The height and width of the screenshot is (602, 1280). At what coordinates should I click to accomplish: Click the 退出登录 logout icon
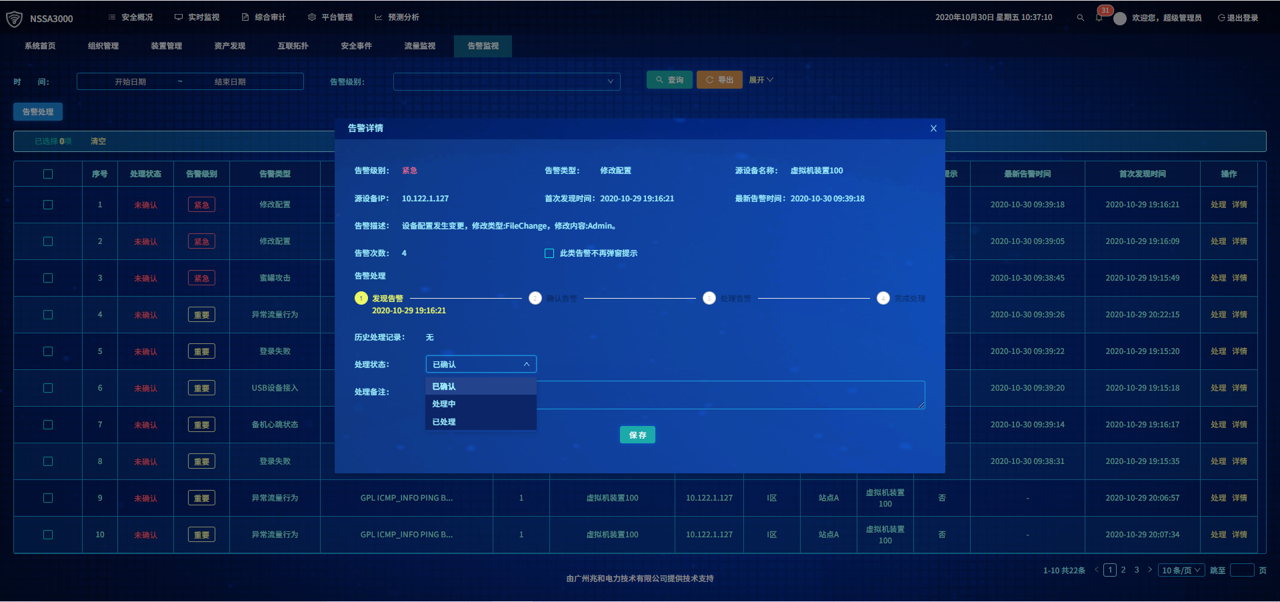pos(1221,18)
